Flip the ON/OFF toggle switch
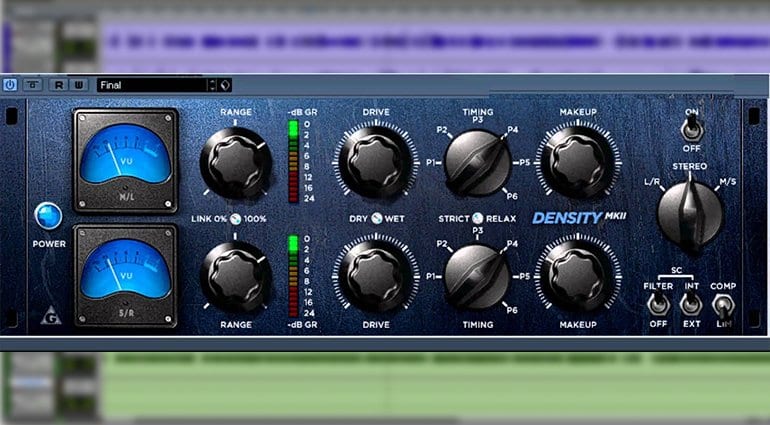 [x=692, y=129]
